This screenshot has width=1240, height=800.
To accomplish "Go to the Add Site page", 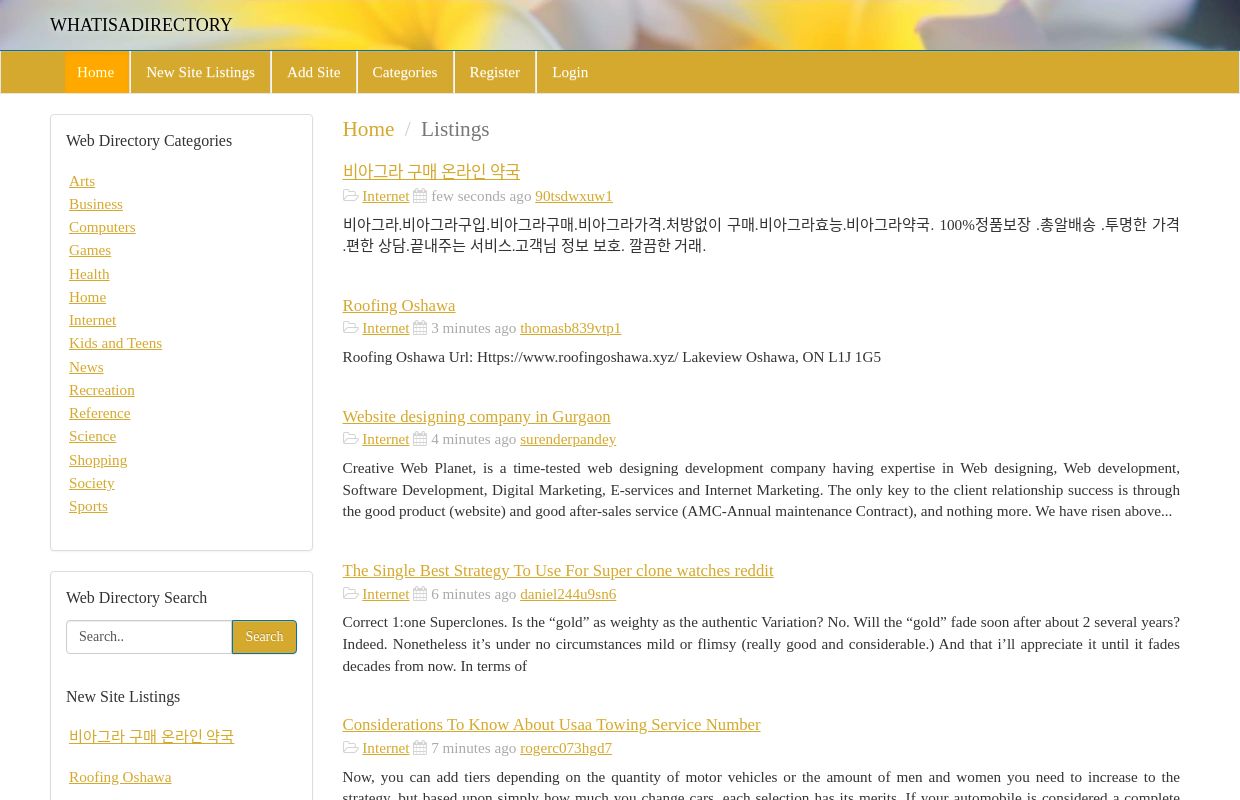I will [x=314, y=72].
